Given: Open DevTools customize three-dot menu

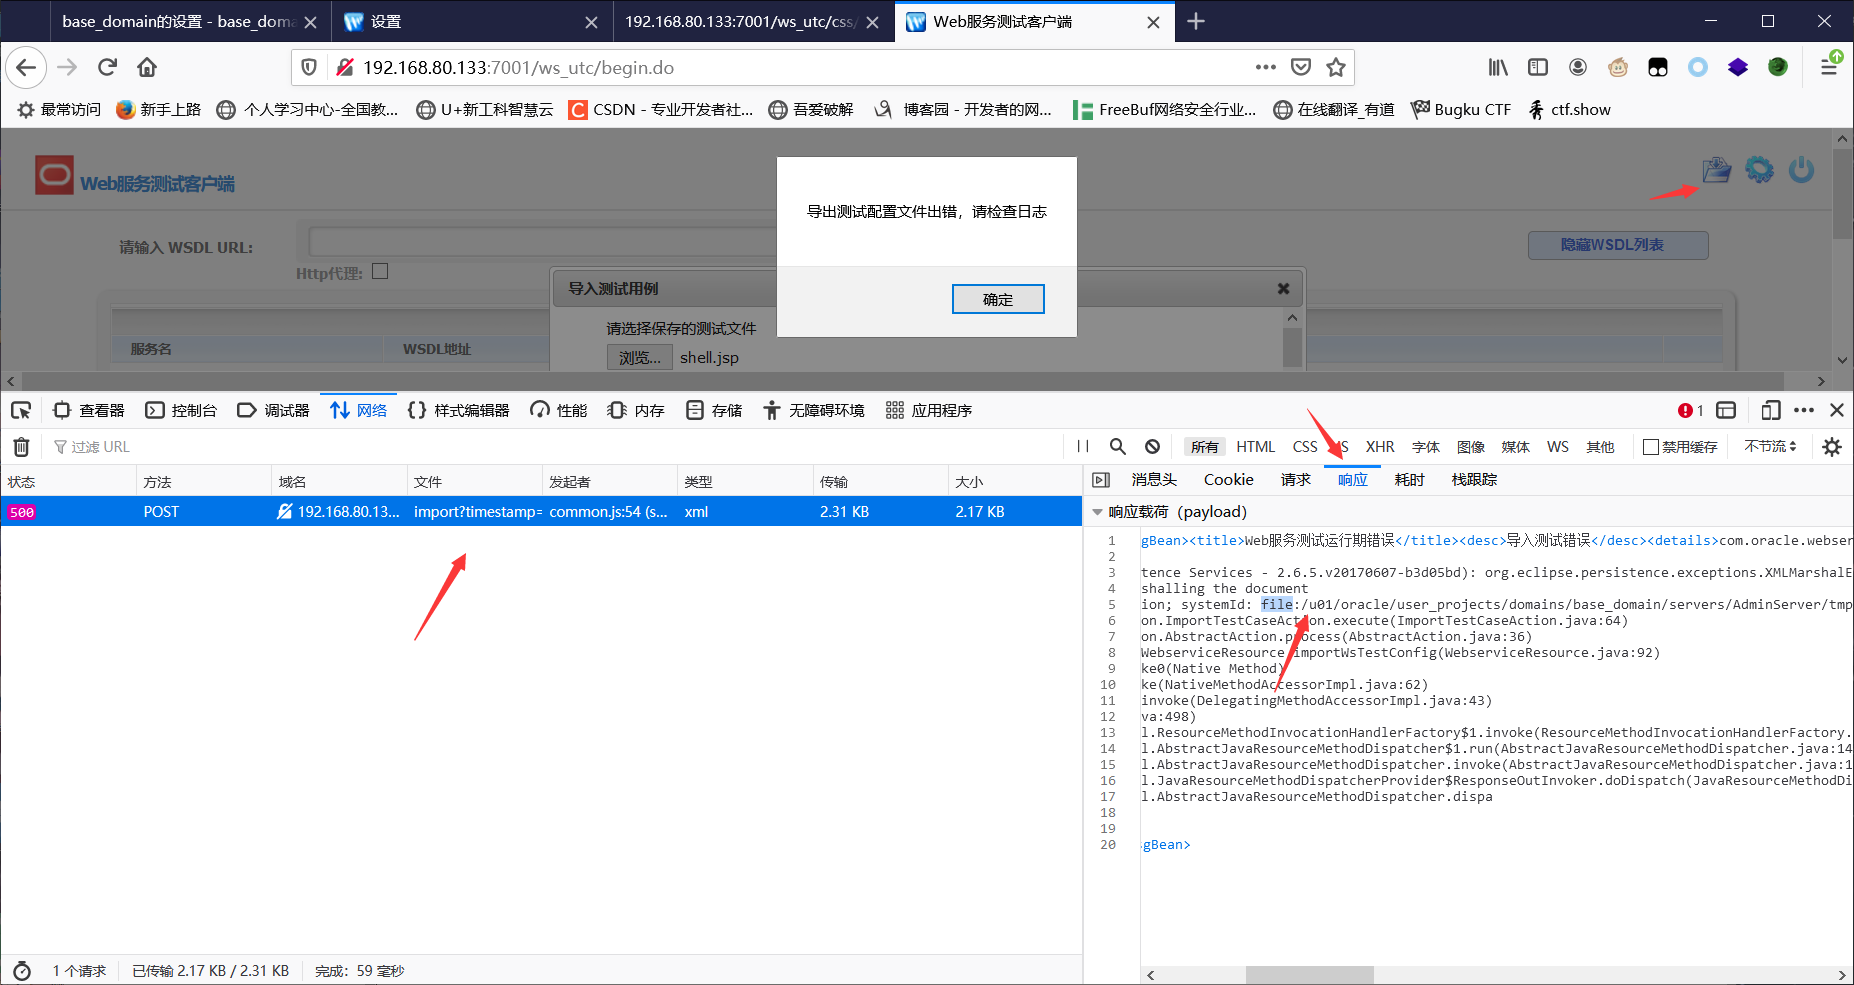Looking at the screenshot, I should pos(1804,410).
